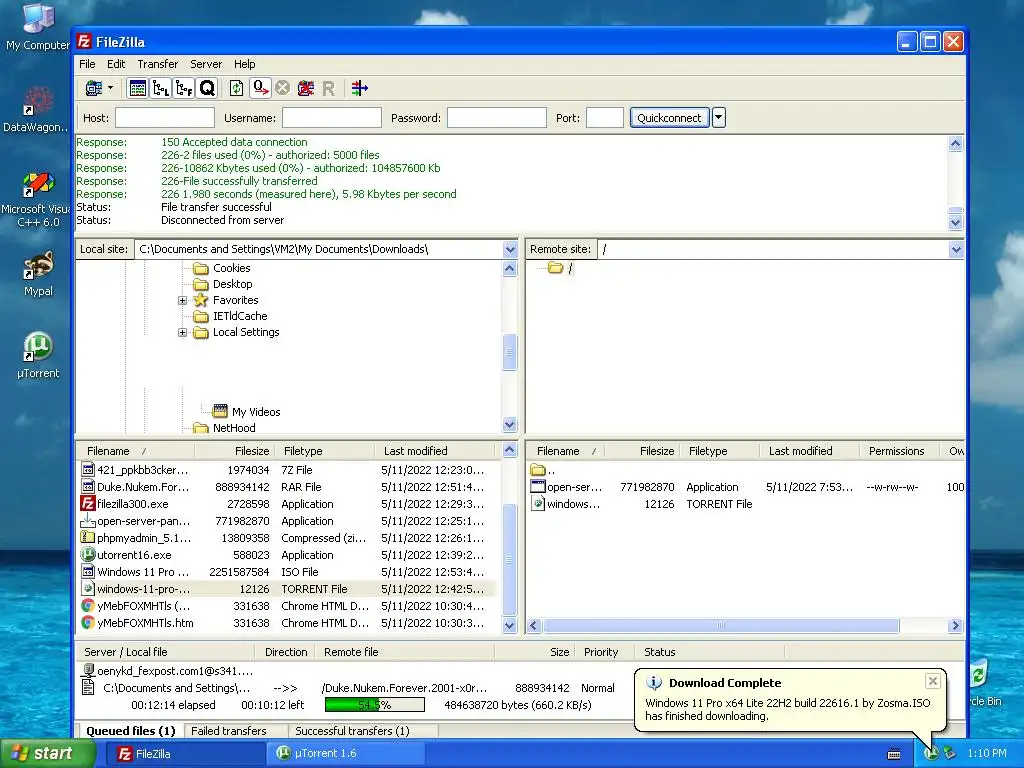Image resolution: width=1024 pixels, height=768 pixels.
Task: Click the Username input field
Action: pos(332,118)
